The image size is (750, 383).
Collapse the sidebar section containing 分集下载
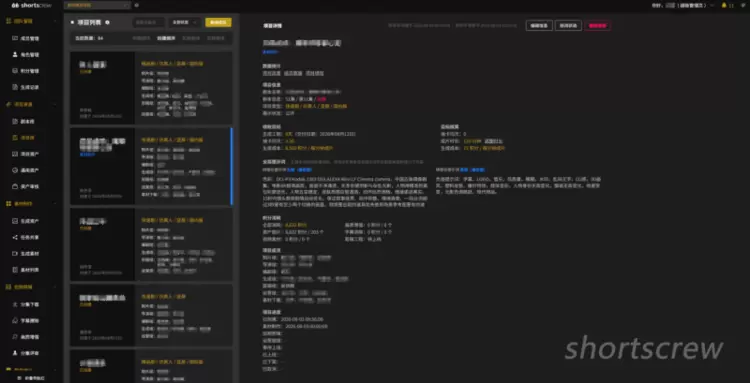coord(54,287)
